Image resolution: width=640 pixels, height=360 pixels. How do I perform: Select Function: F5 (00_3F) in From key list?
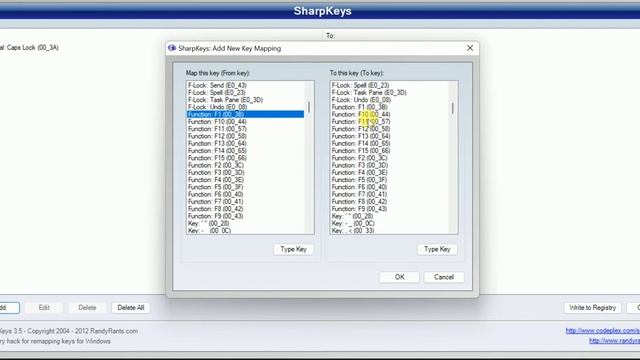coord(245,187)
